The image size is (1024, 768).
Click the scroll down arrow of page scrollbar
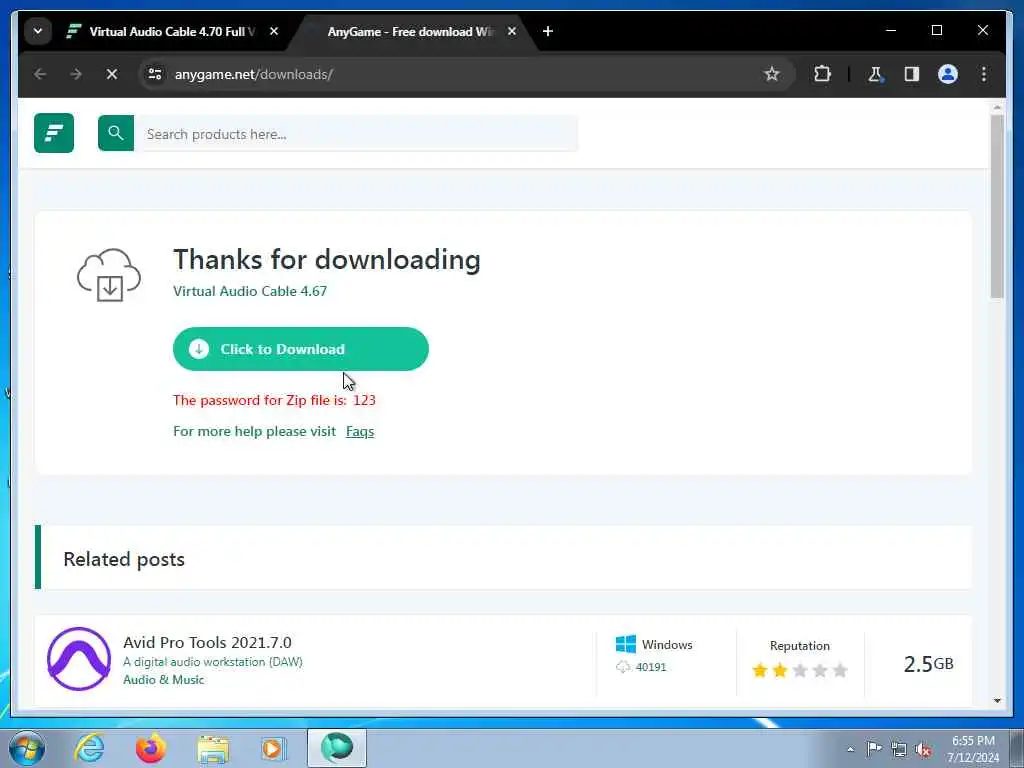pyautogui.click(x=997, y=701)
